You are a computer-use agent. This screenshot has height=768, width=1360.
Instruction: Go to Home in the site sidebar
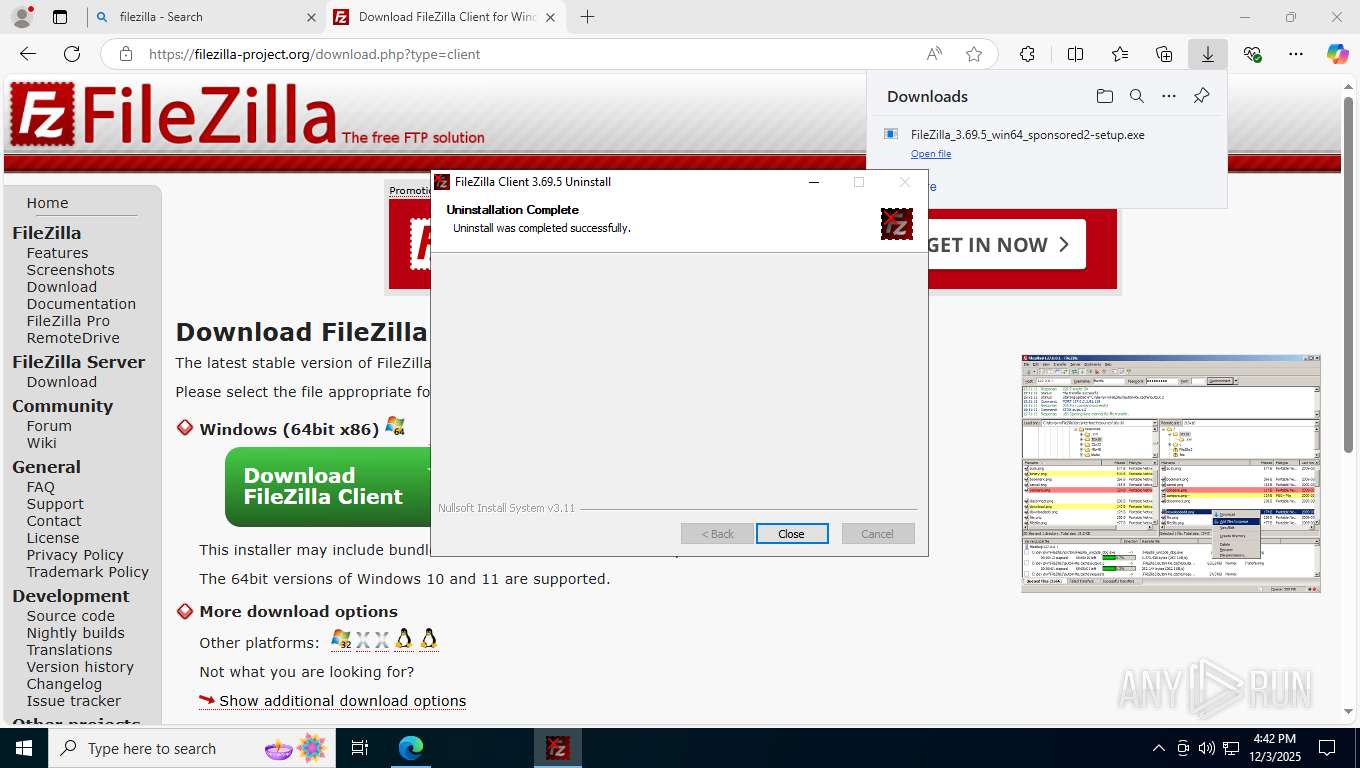[47, 203]
